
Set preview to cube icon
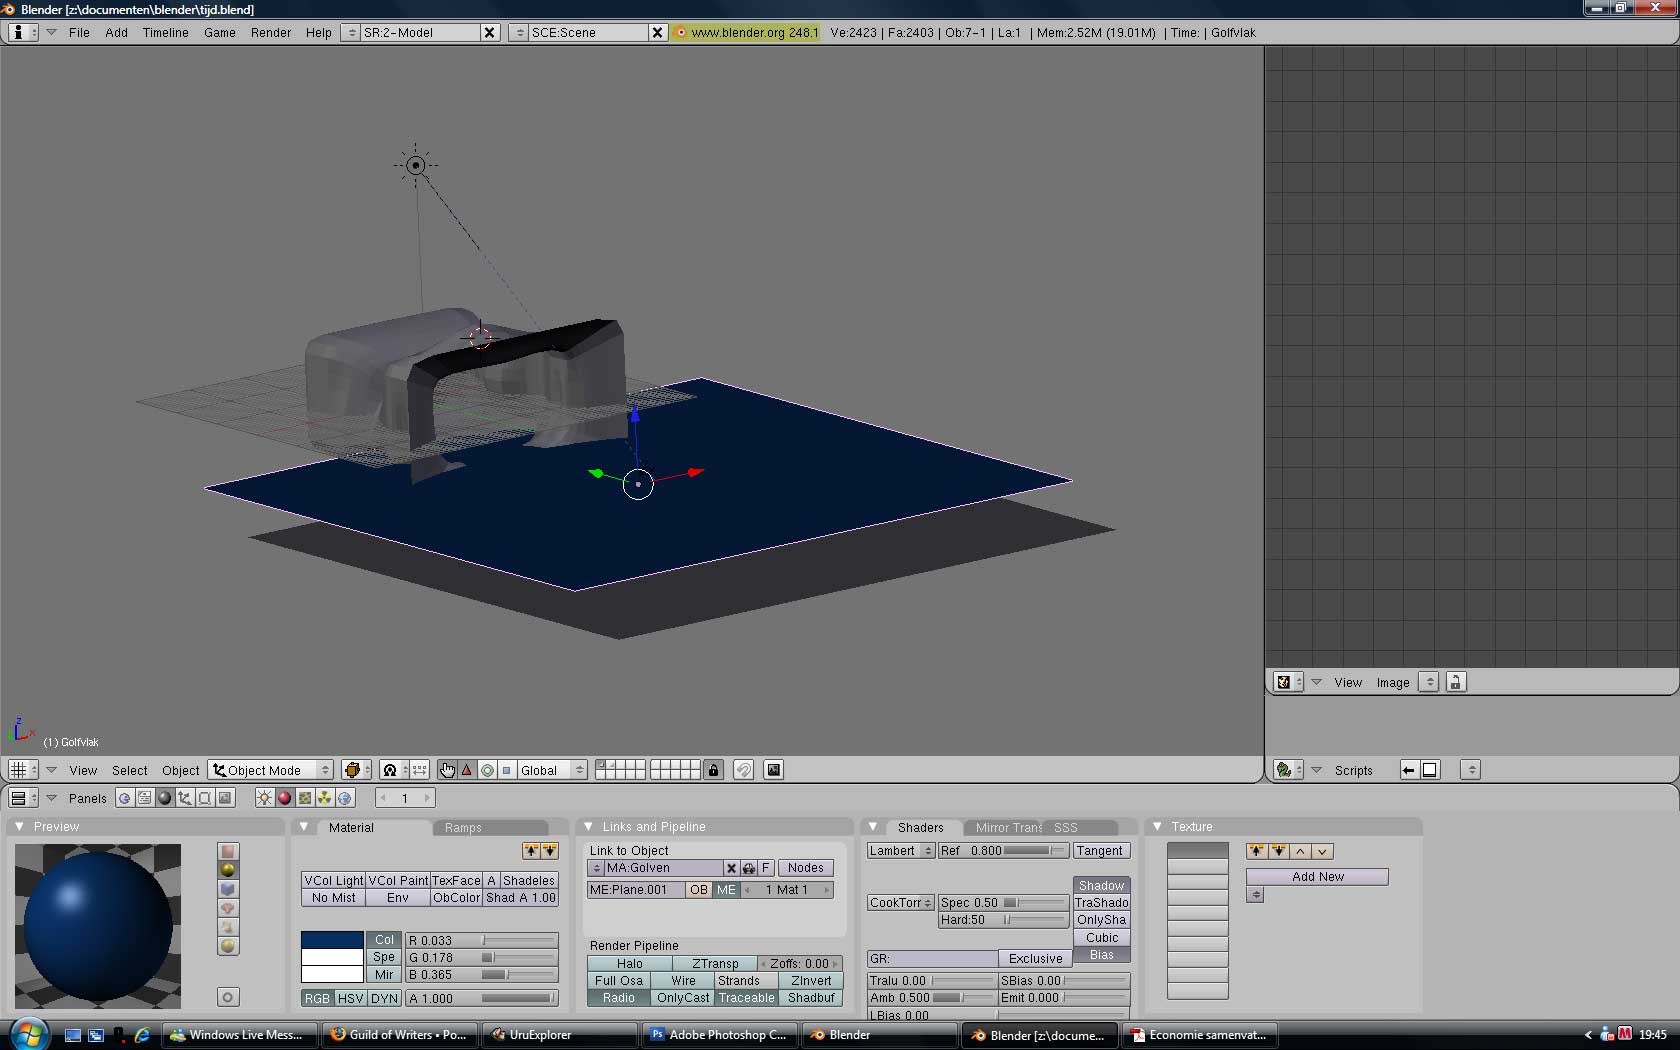click(x=228, y=889)
